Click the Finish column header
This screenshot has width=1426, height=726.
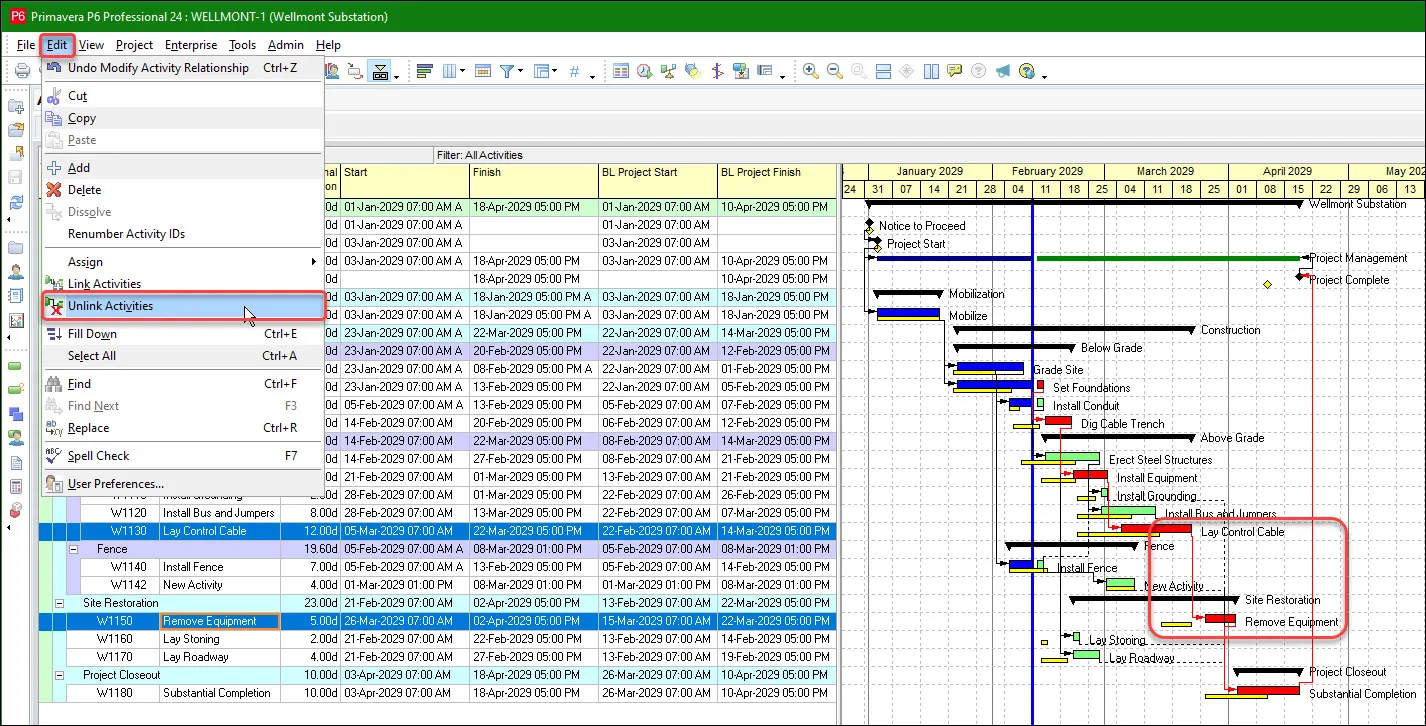534,181
